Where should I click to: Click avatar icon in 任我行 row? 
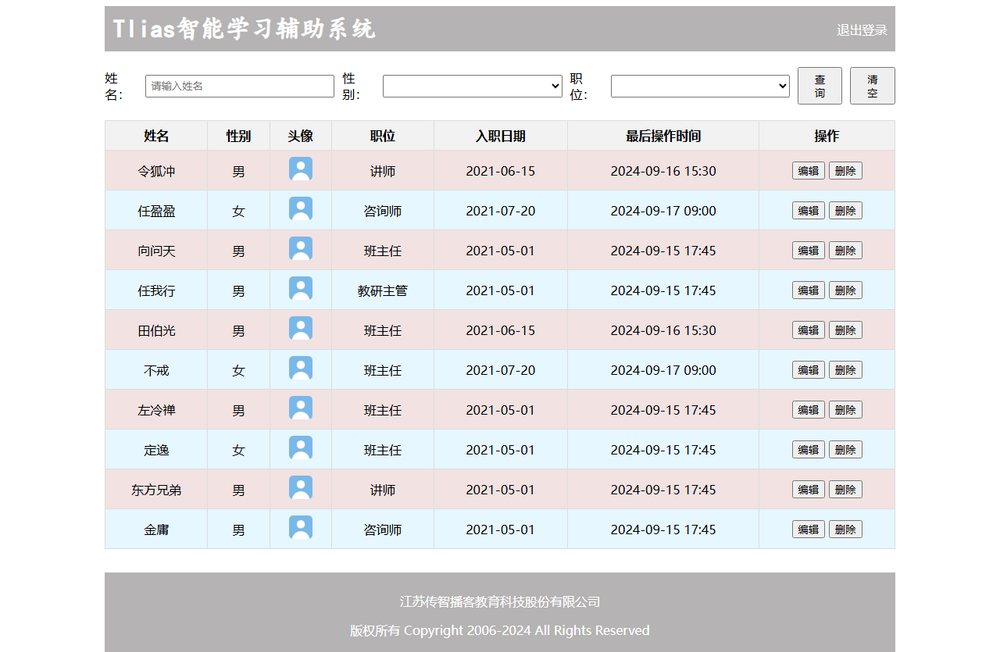(300, 289)
